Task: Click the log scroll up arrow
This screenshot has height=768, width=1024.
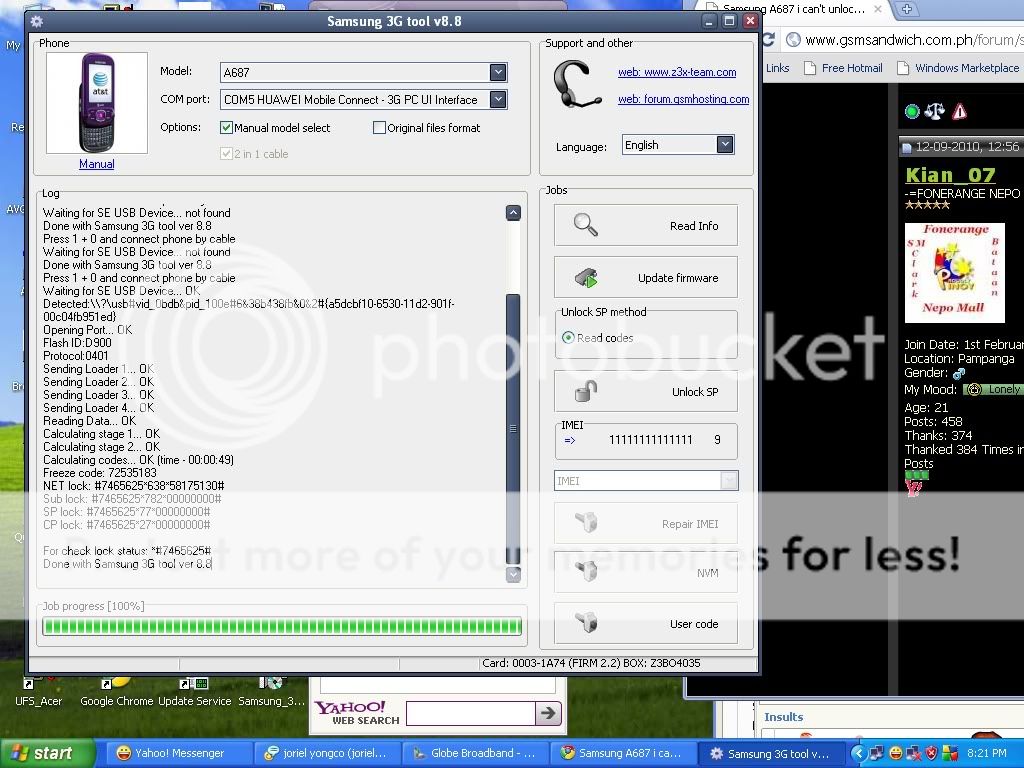Action: 513,213
